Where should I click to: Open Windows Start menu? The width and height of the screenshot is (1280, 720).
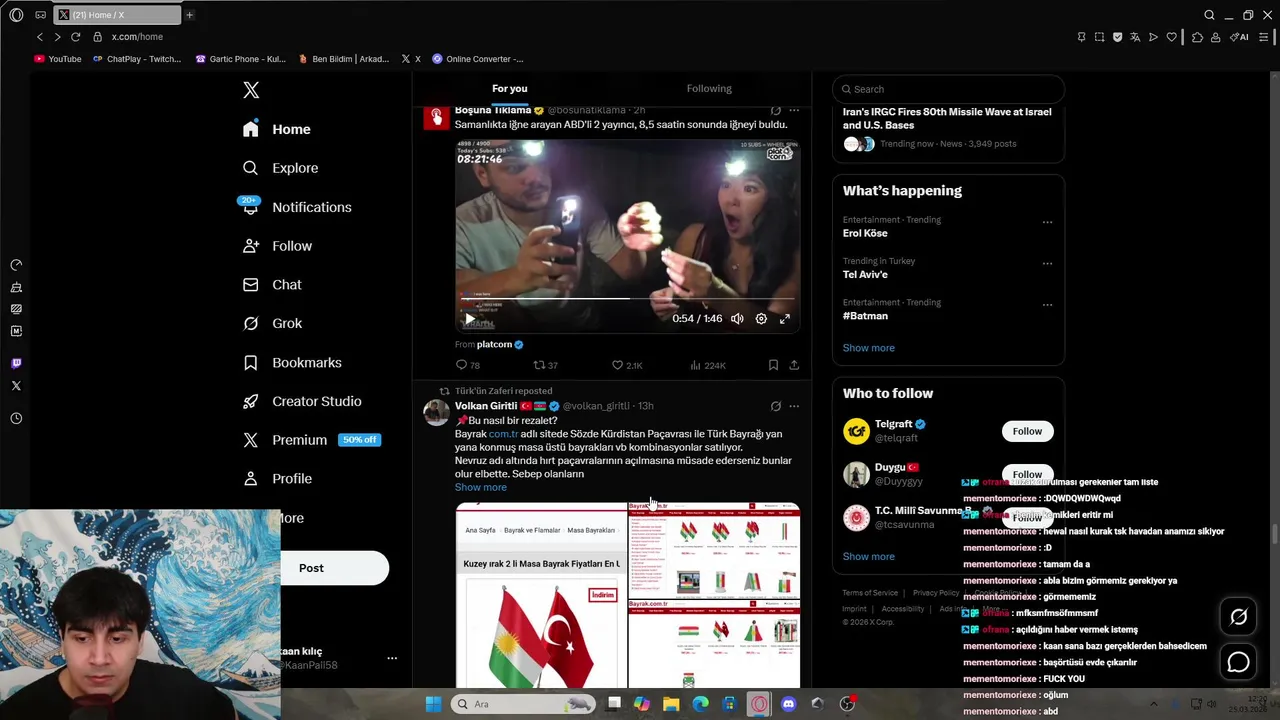(433, 704)
